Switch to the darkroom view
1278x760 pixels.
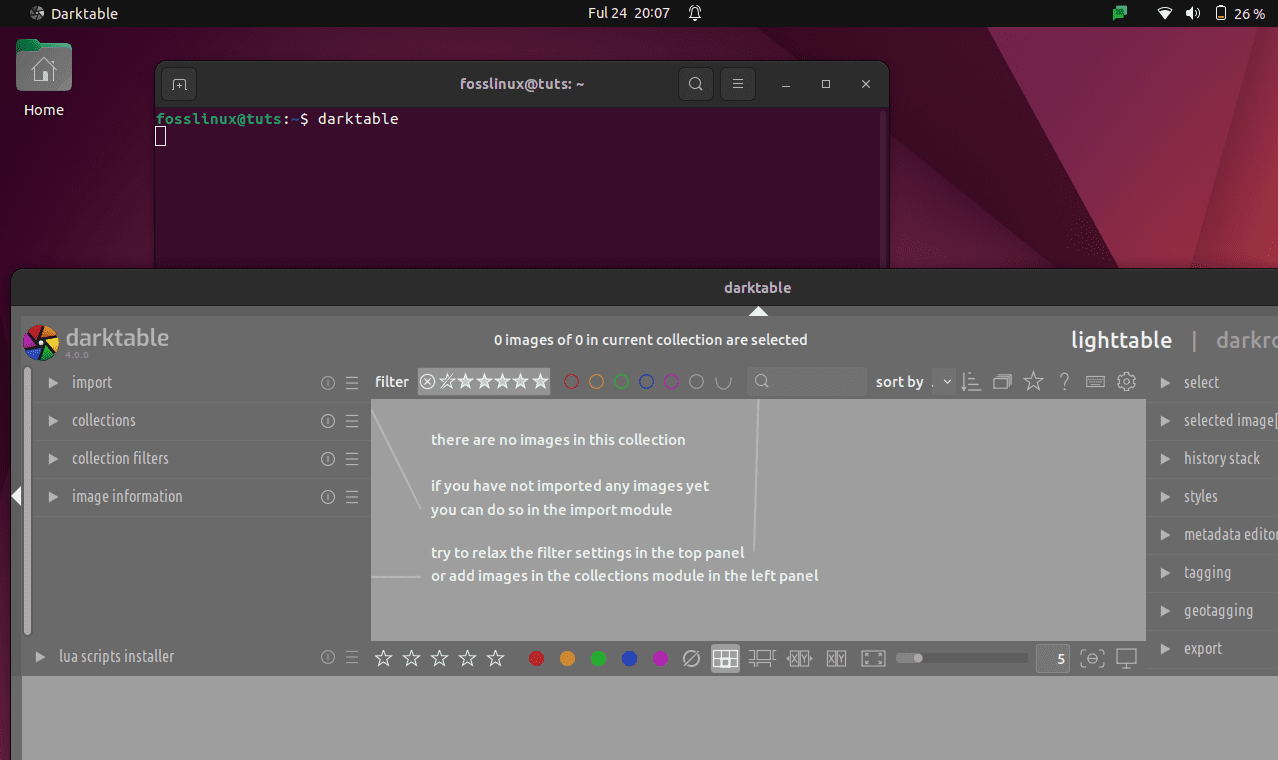click(1246, 340)
